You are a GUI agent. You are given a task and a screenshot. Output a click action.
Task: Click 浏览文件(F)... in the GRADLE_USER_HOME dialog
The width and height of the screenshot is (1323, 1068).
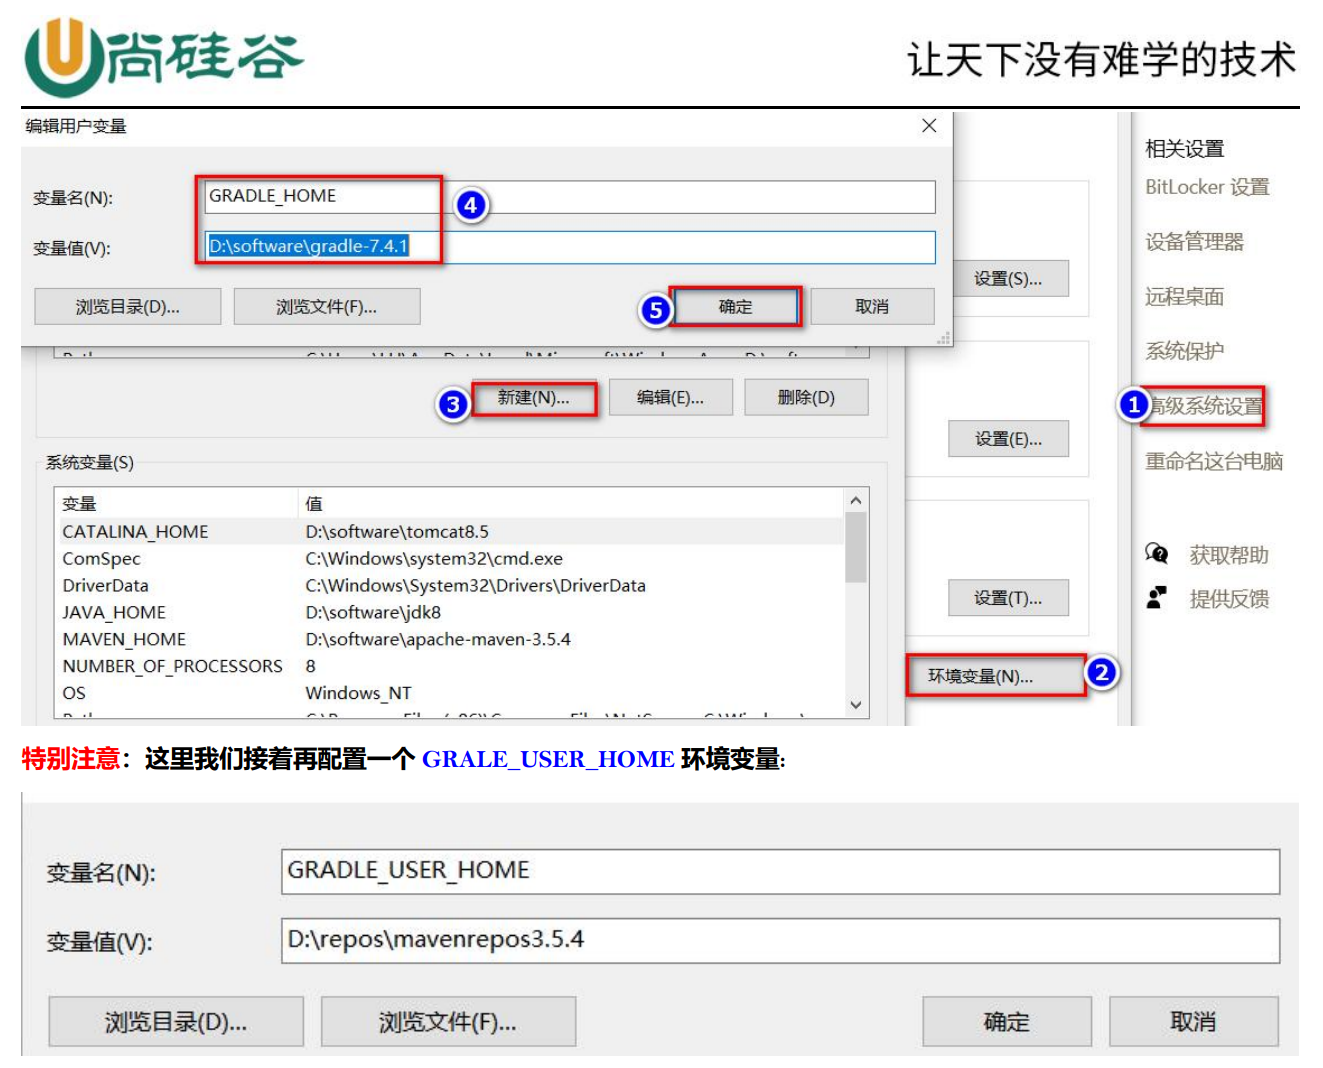(448, 1021)
